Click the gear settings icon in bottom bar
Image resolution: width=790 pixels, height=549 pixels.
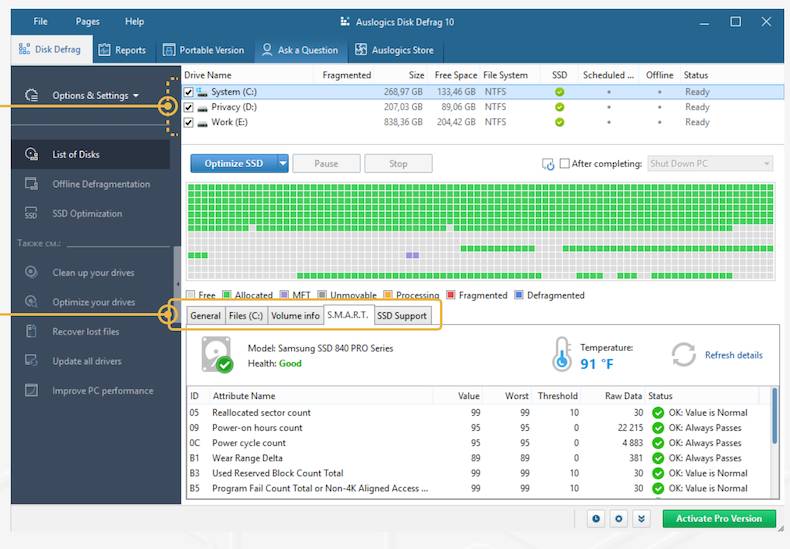click(x=619, y=518)
